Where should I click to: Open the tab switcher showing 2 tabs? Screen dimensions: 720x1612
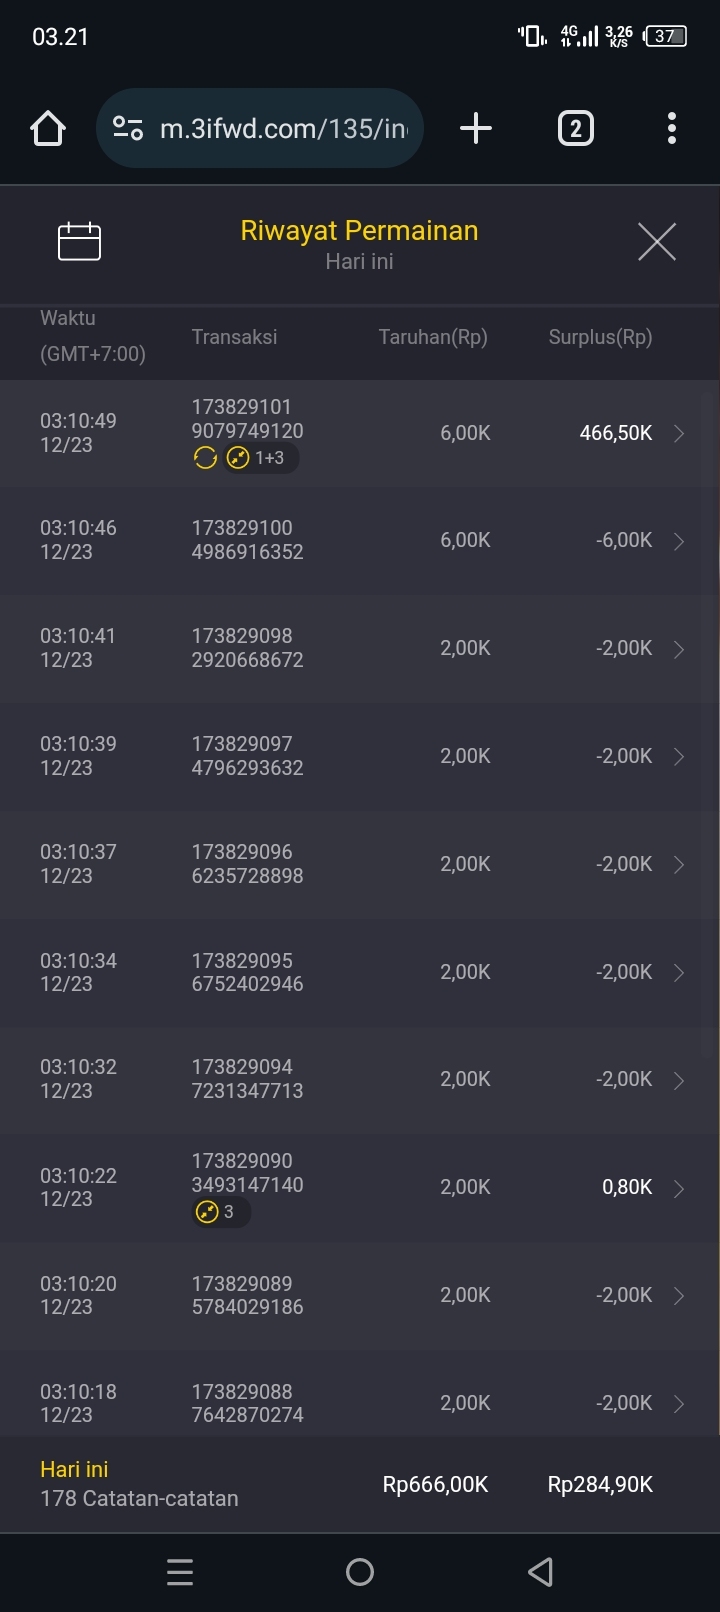[x=575, y=128]
